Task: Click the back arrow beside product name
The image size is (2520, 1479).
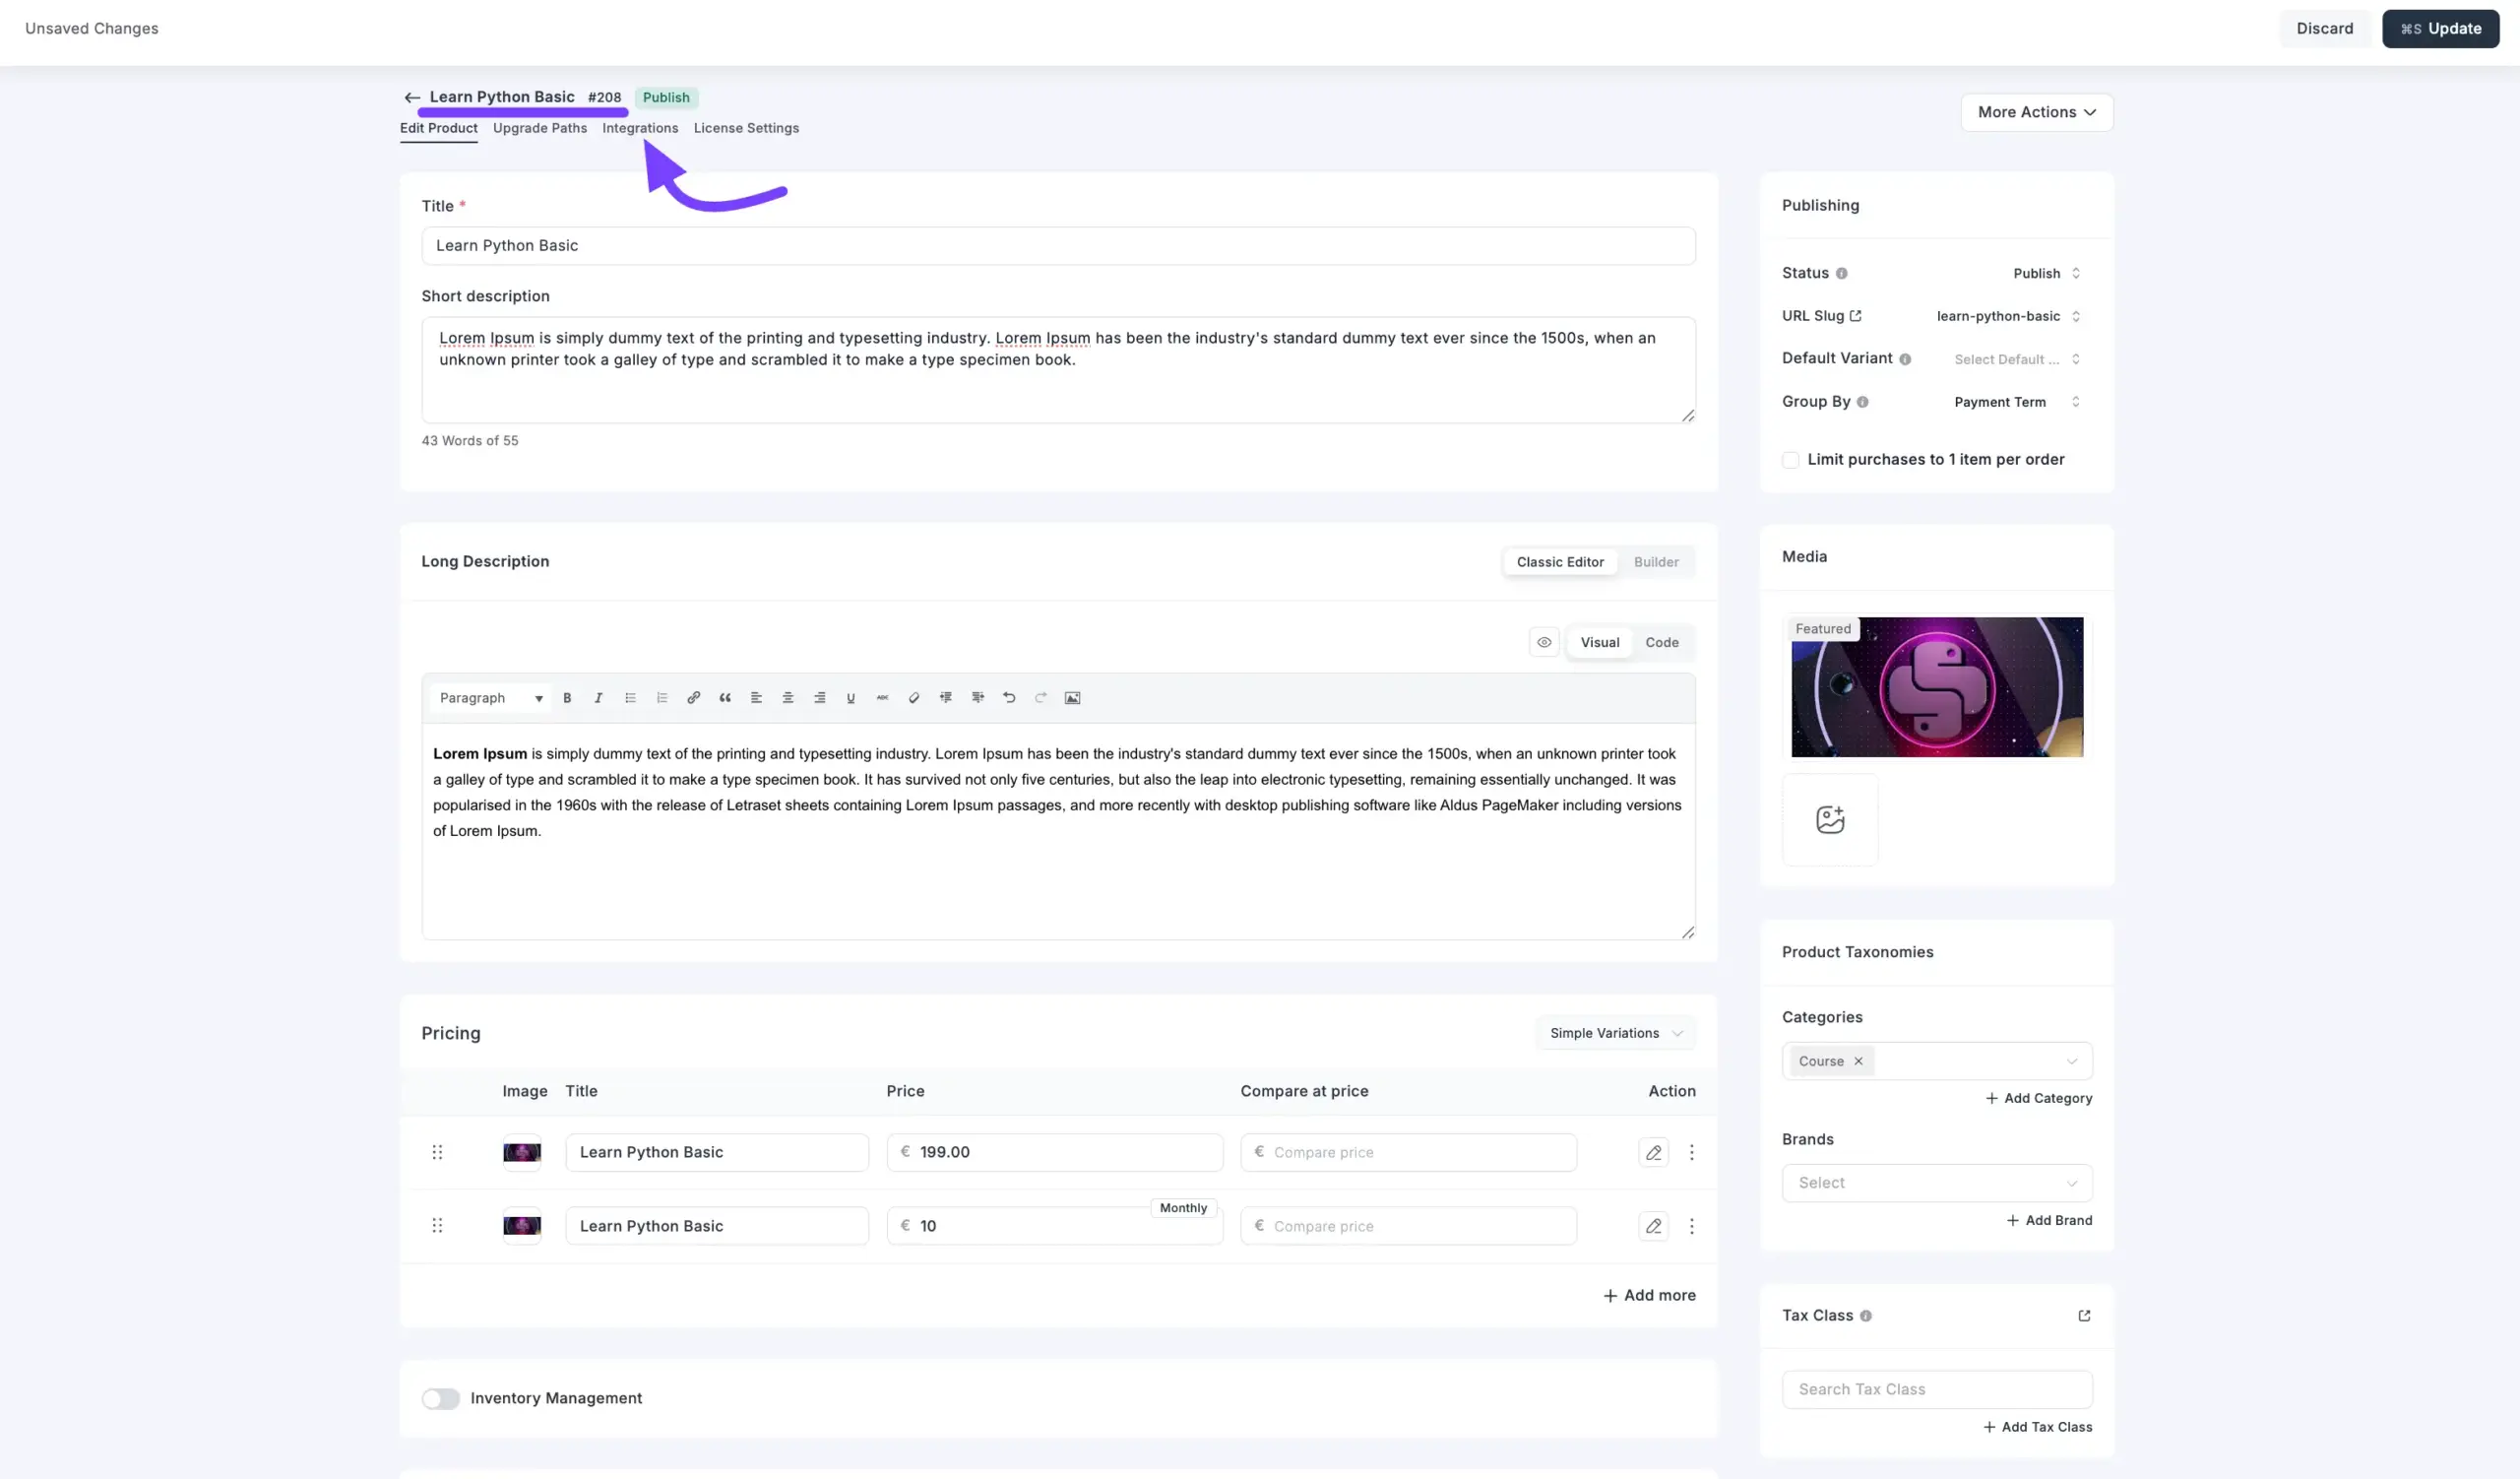Action: tap(412, 97)
